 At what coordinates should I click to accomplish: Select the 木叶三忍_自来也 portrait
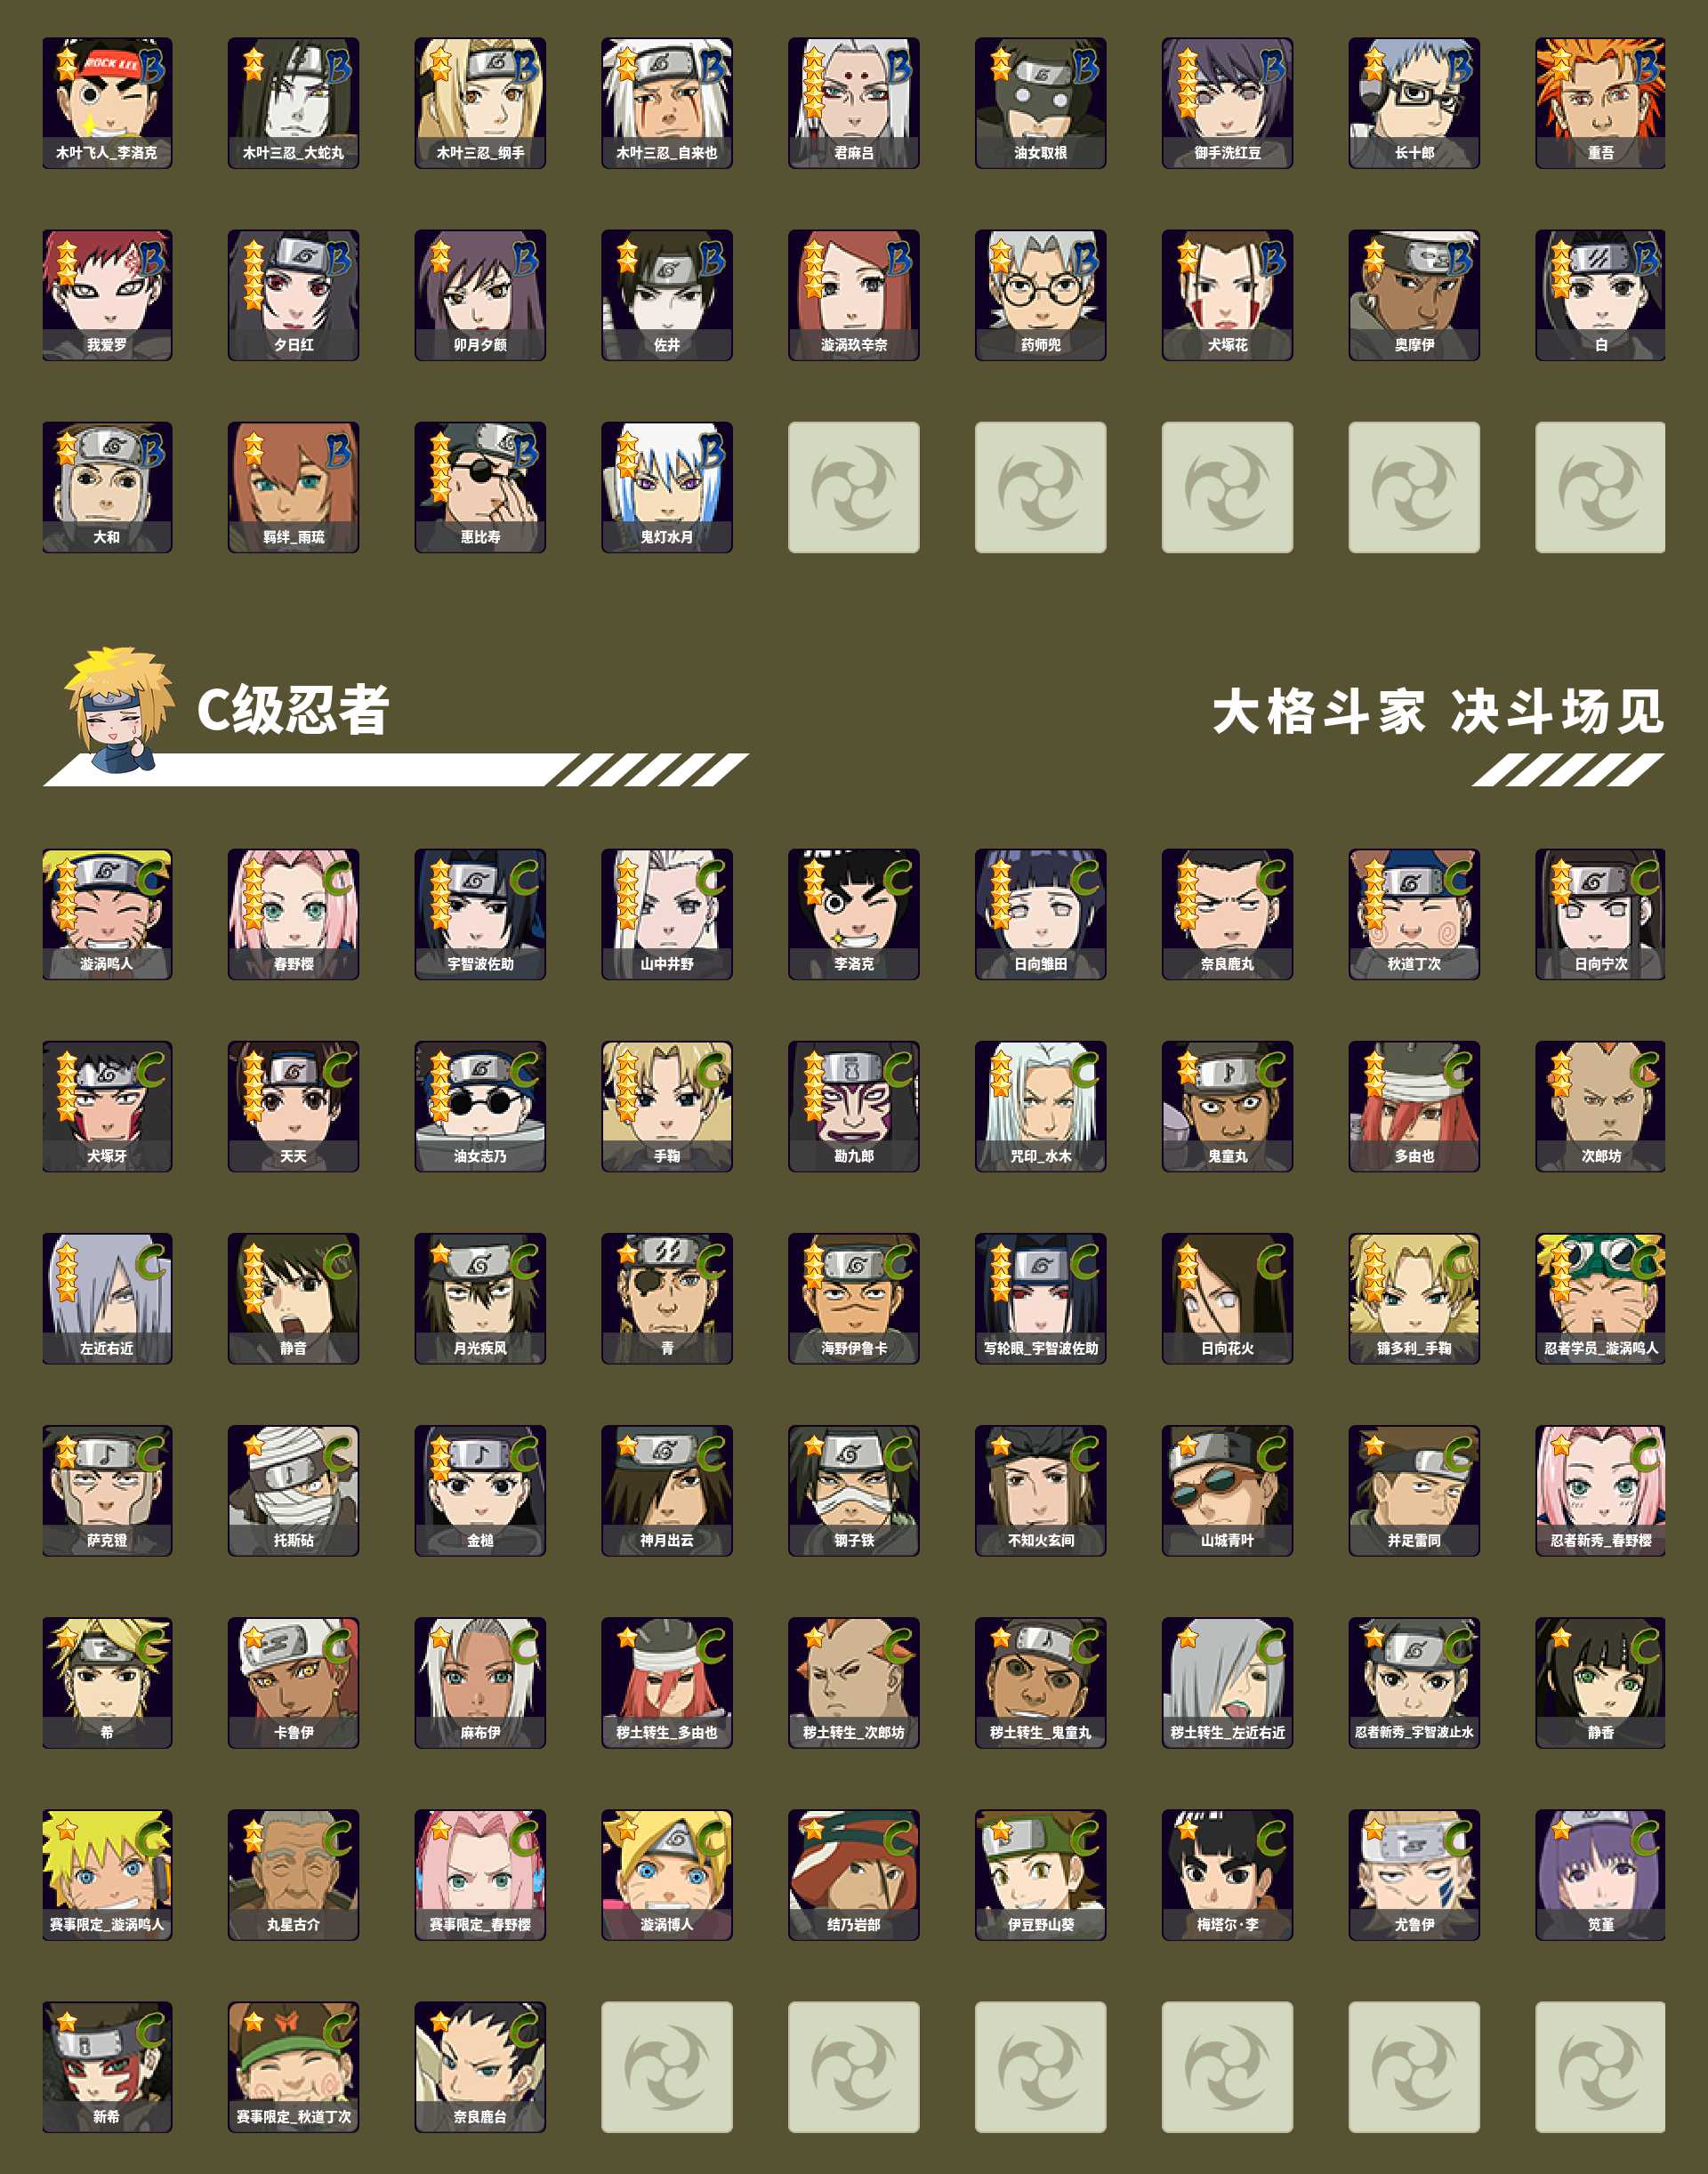coord(667,103)
